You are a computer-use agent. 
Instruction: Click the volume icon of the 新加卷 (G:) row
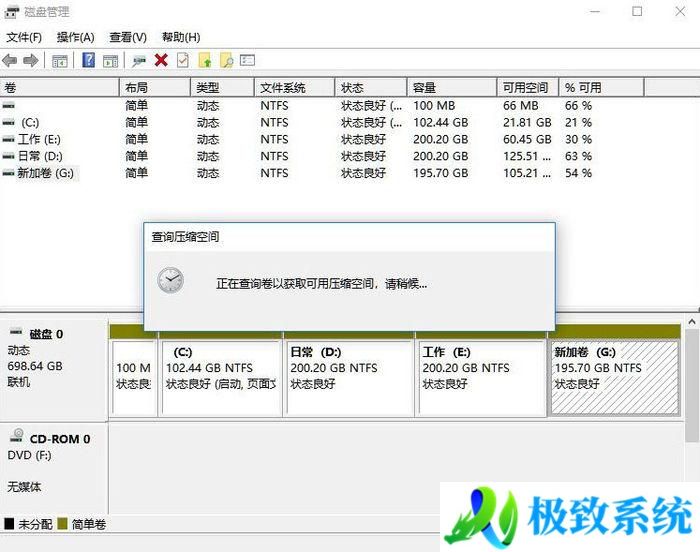8,173
